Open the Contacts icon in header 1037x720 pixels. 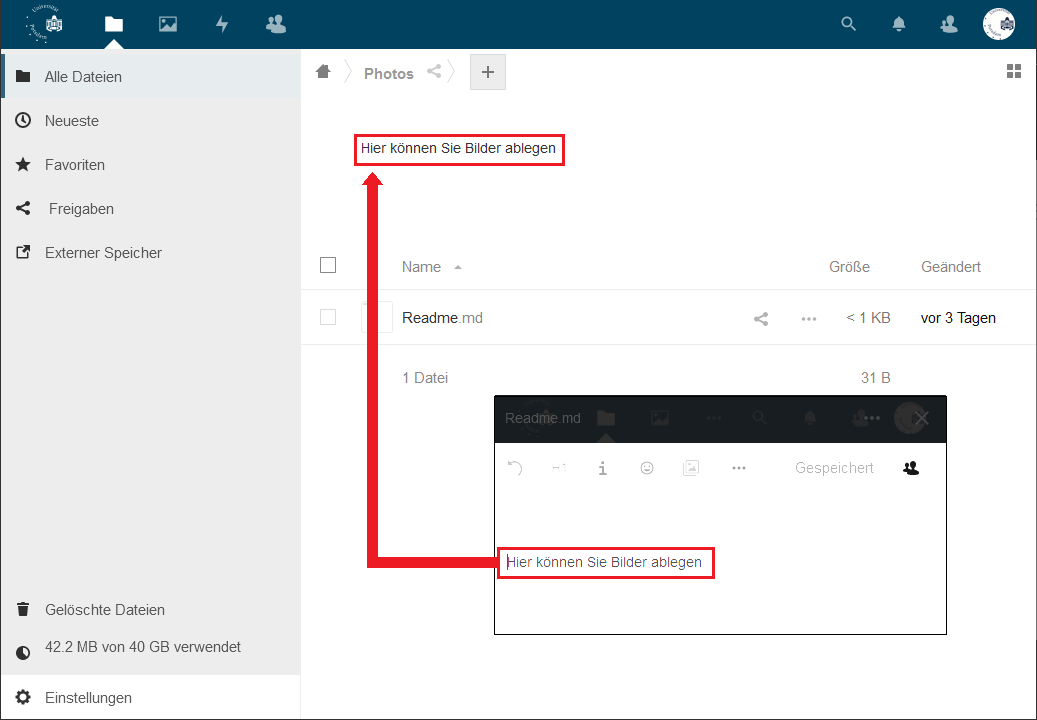click(276, 24)
